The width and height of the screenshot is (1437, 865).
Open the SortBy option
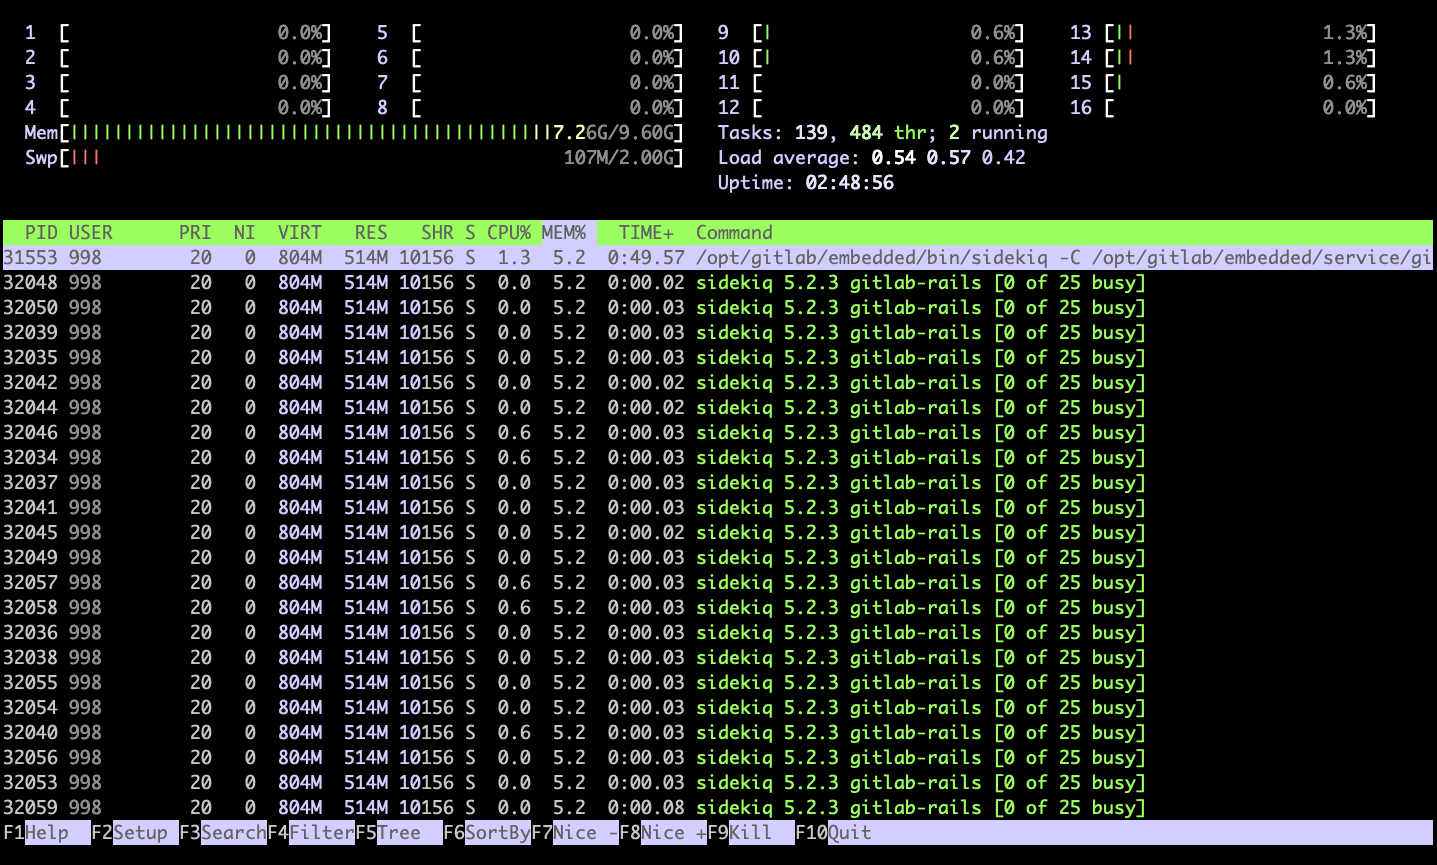point(497,832)
